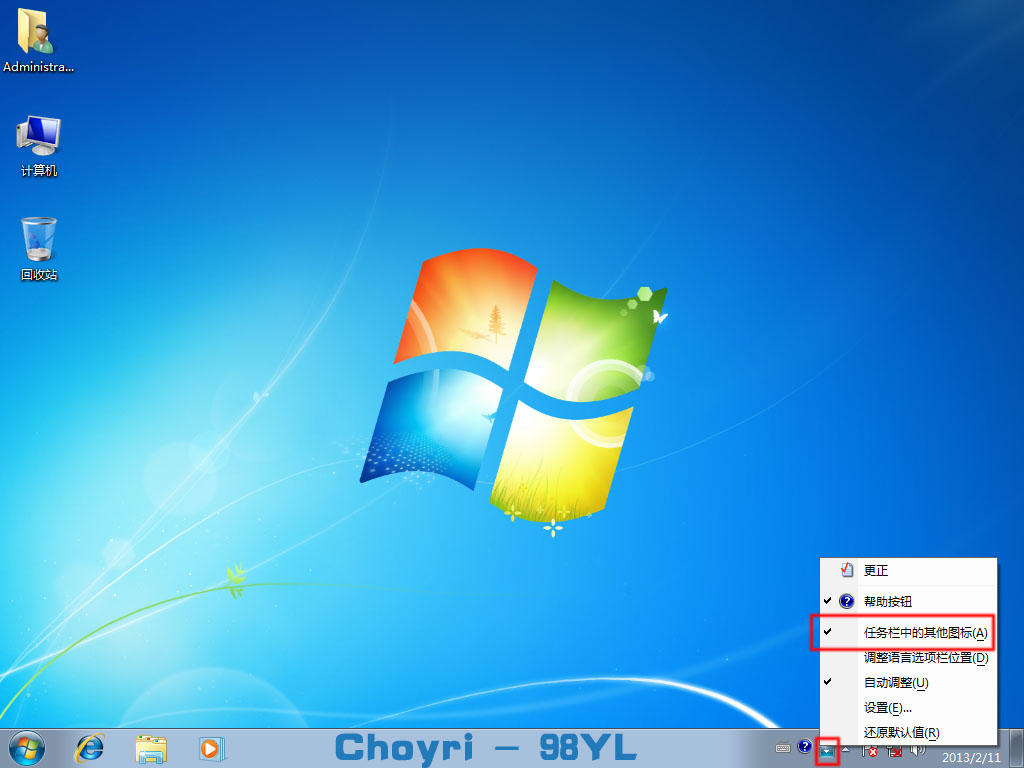
Task: Toggle 任务栏中的其他图标(A) option
Action: tap(908, 632)
